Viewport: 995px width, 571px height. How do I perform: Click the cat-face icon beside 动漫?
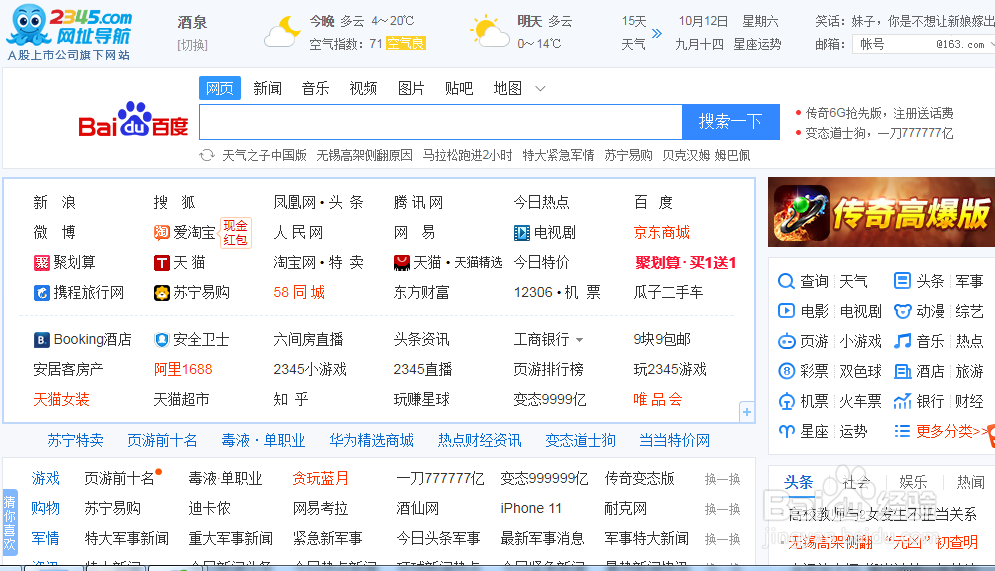(x=902, y=311)
